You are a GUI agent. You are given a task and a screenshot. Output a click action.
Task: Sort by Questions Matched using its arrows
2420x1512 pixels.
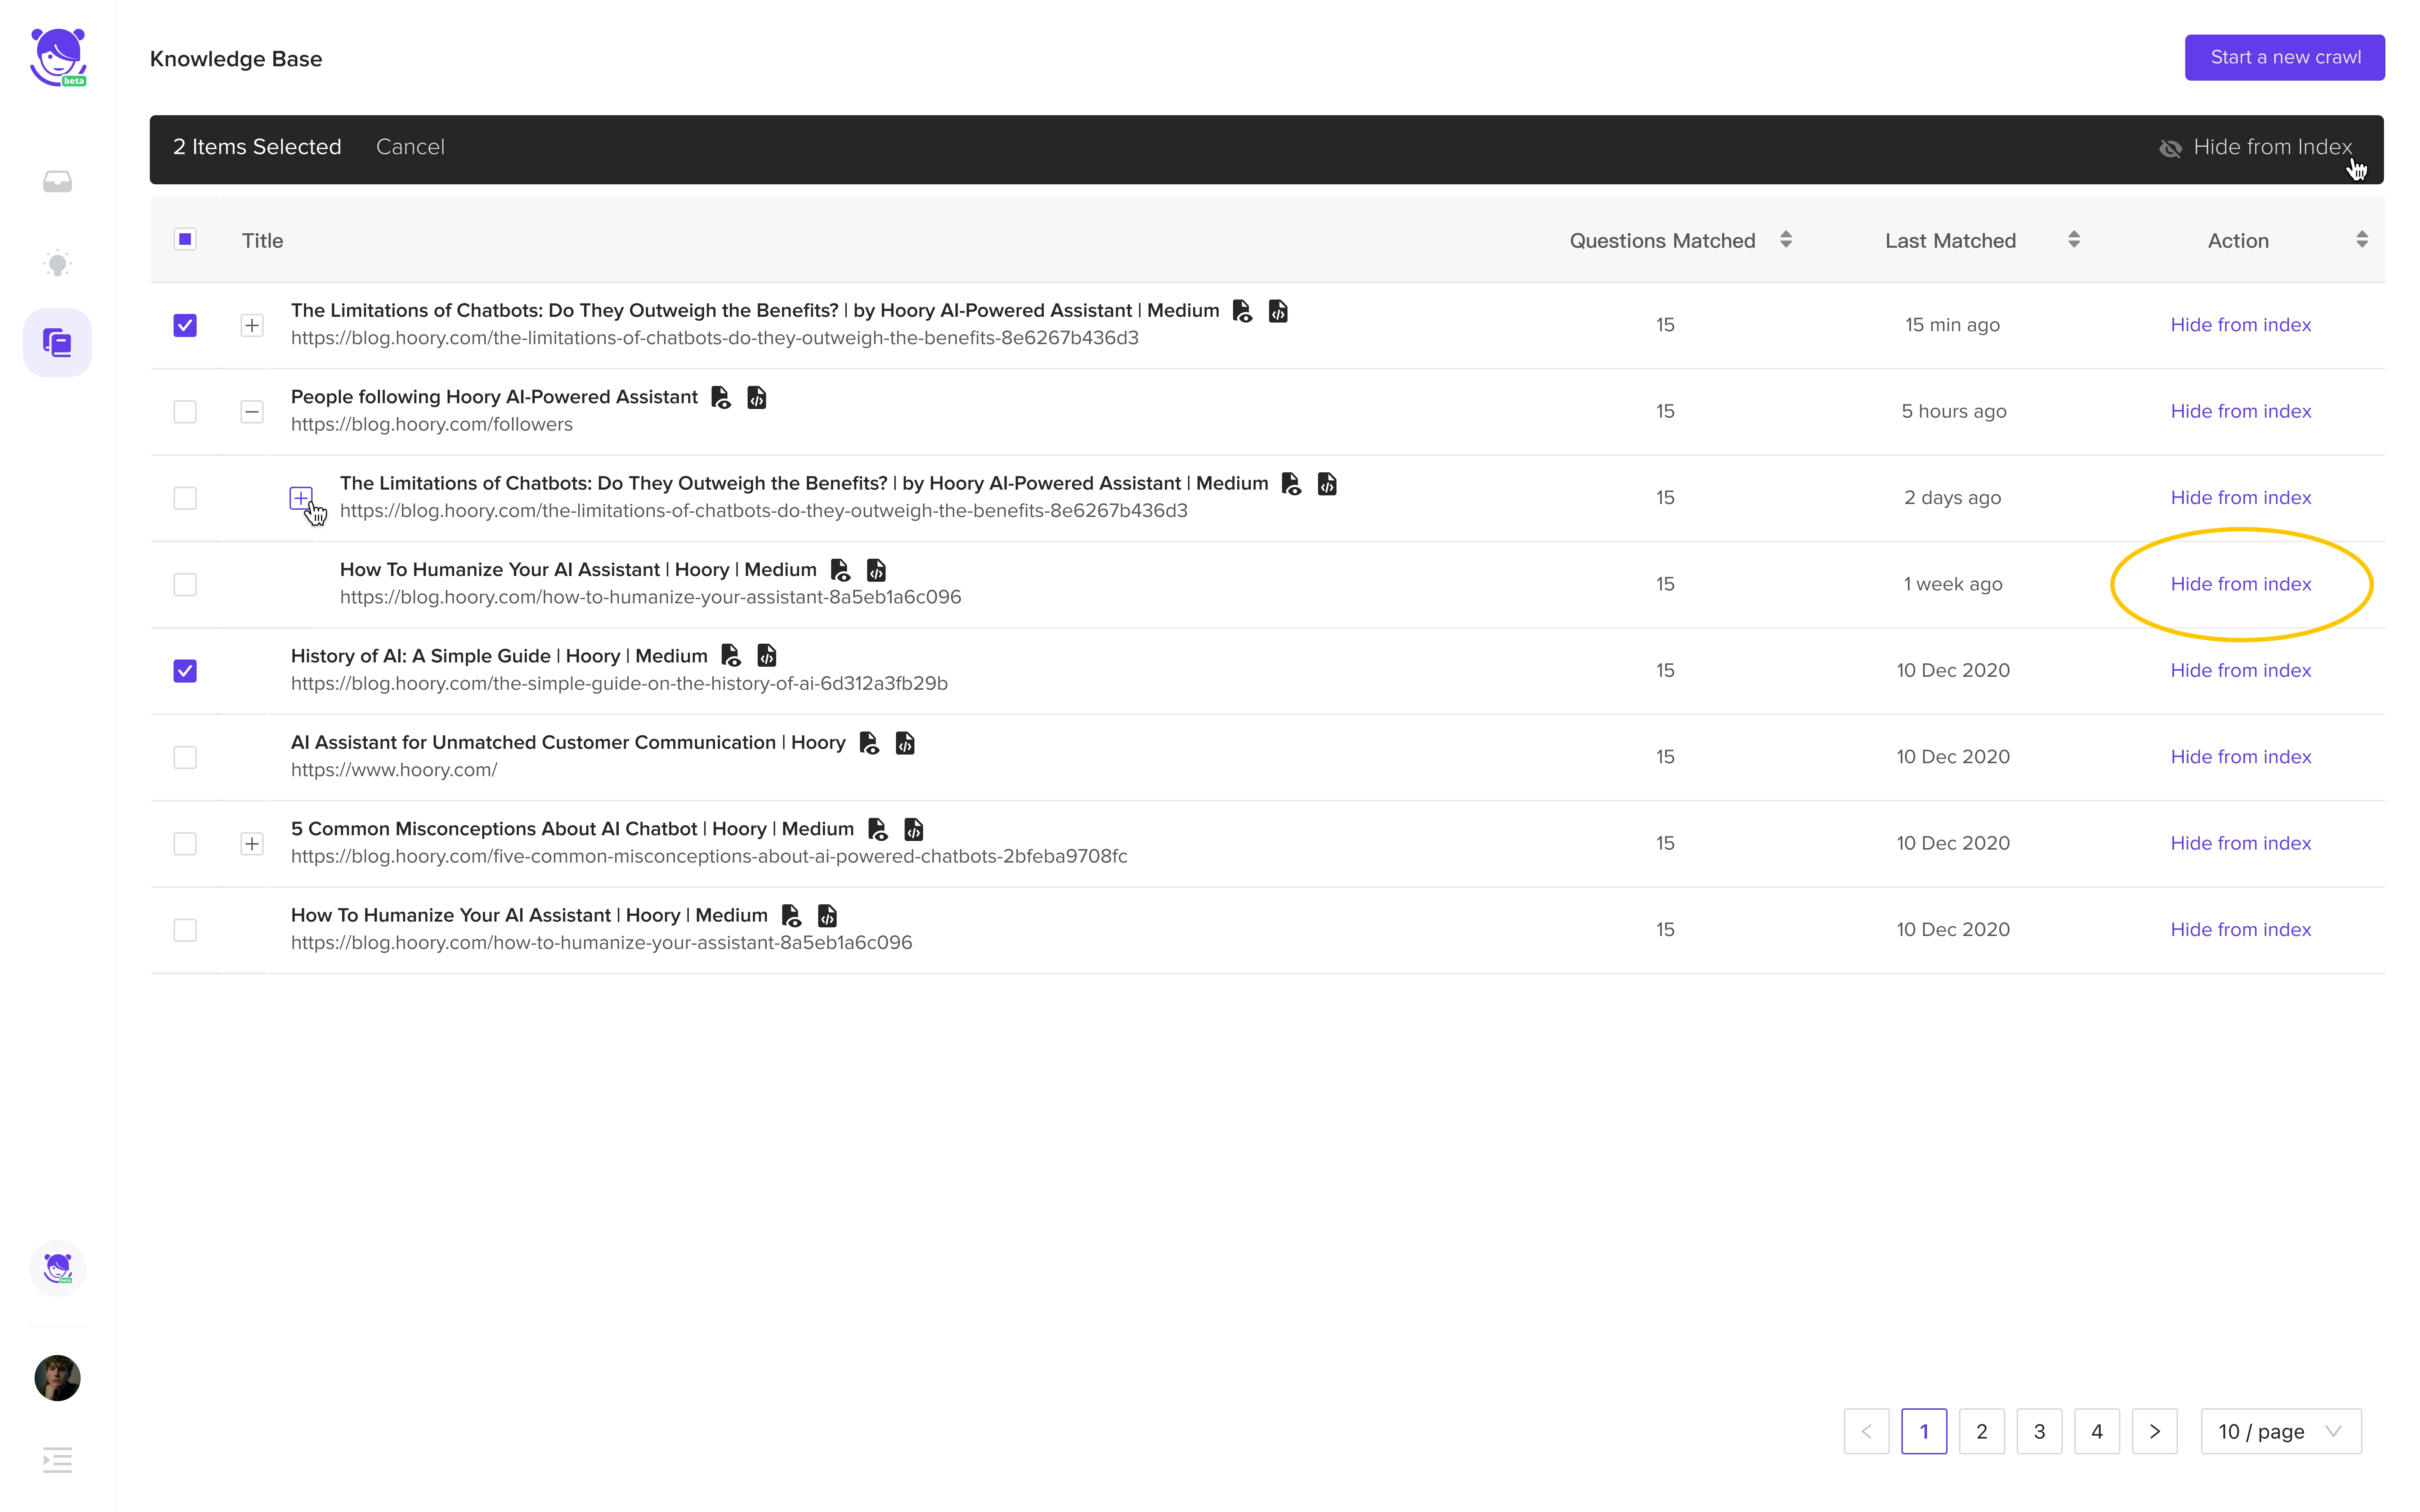coord(1786,240)
